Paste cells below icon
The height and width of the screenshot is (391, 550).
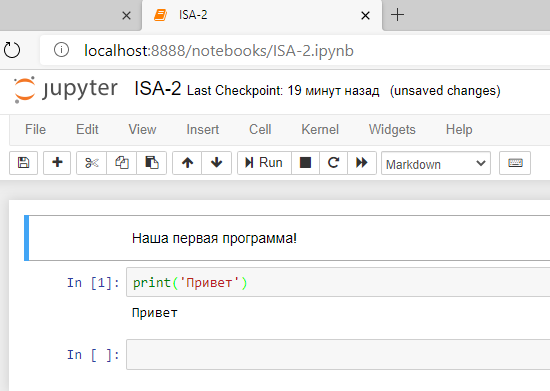coord(152,163)
